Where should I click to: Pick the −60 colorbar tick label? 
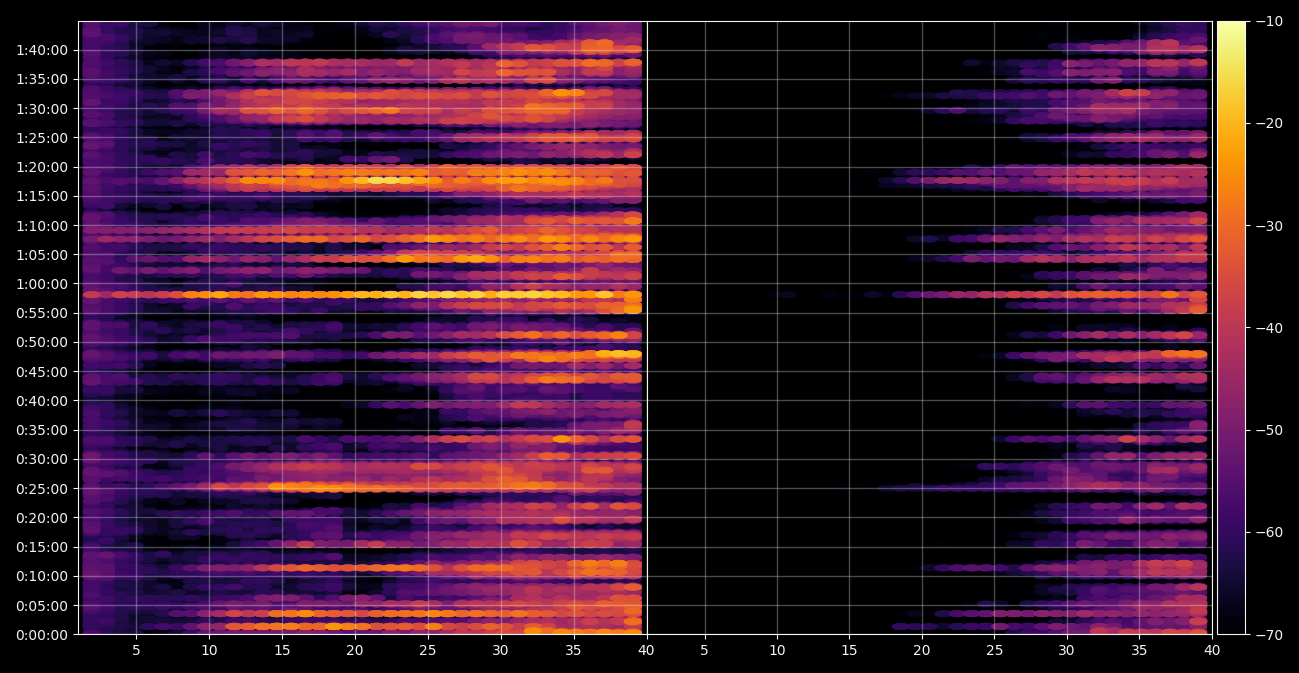click(x=1269, y=532)
